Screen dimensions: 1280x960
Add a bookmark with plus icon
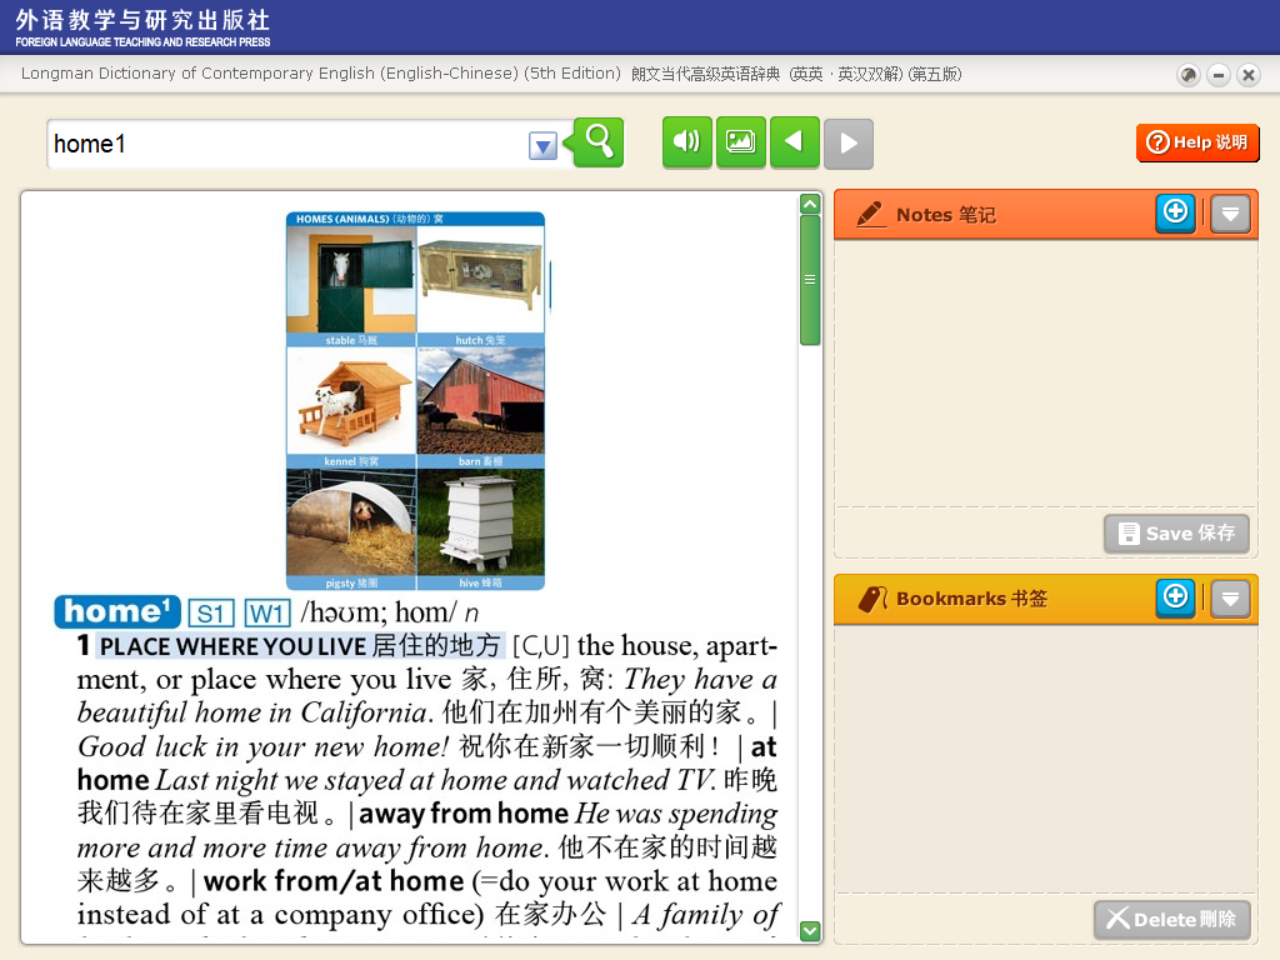pos(1176,598)
